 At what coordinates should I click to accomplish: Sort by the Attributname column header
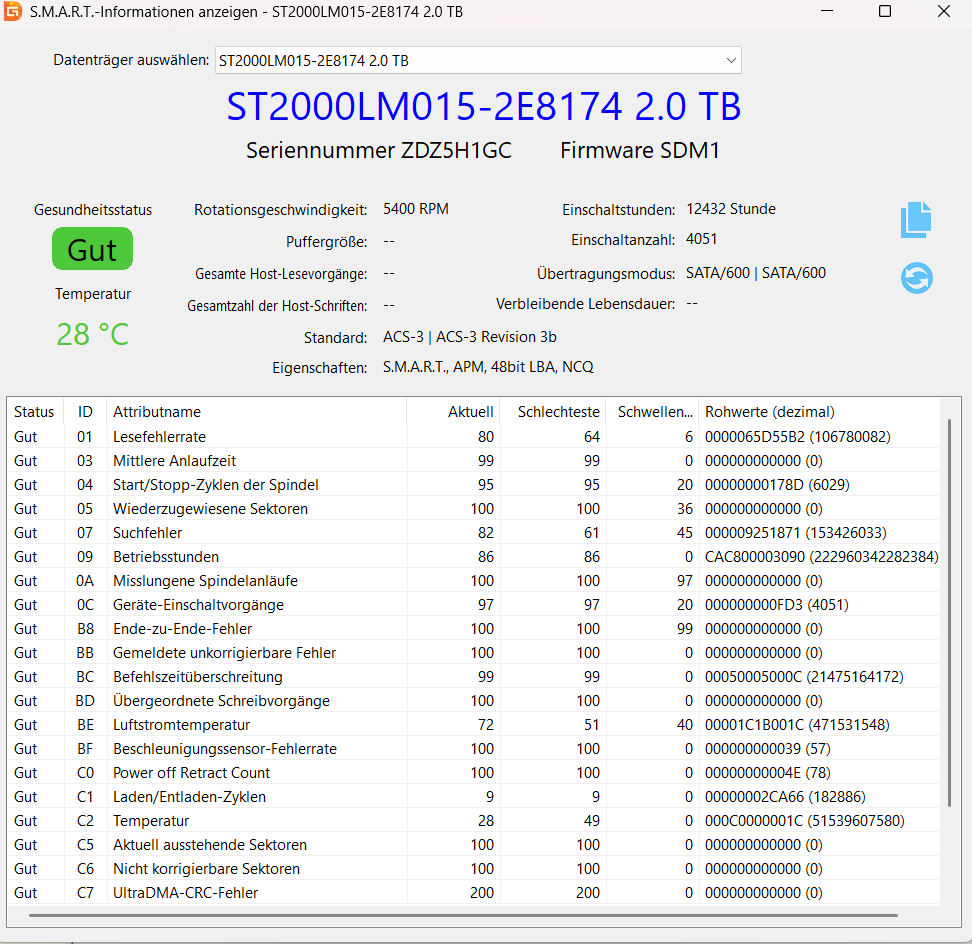pos(157,412)
